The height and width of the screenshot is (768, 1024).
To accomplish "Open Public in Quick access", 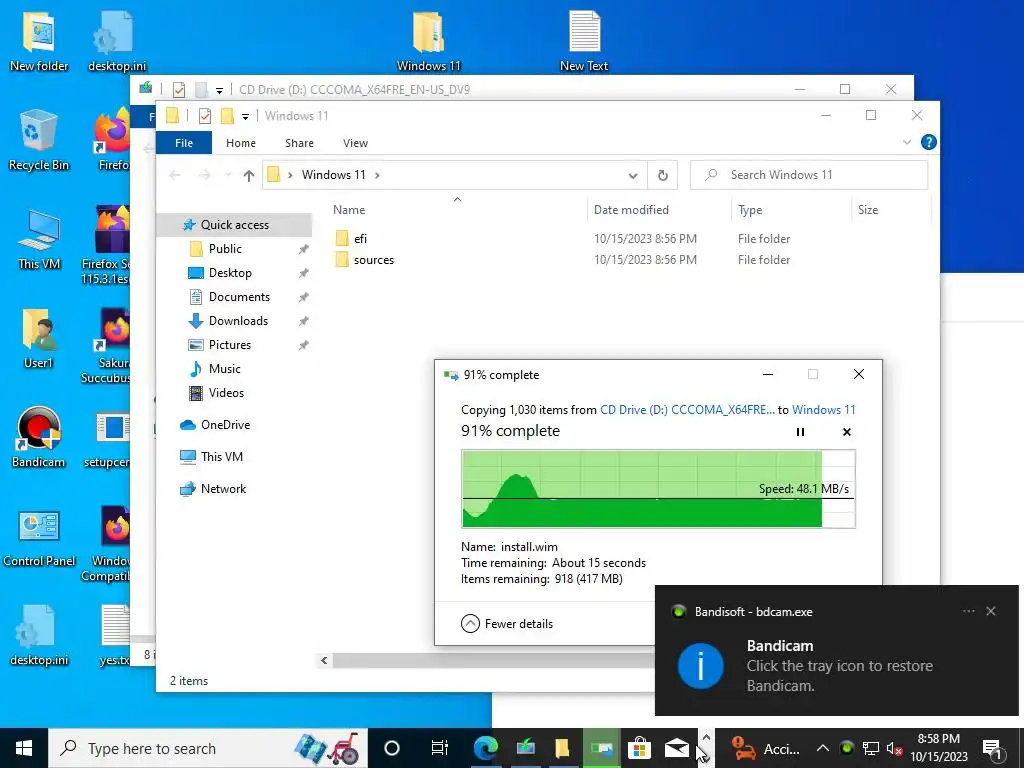I will (x=225, y=249).
